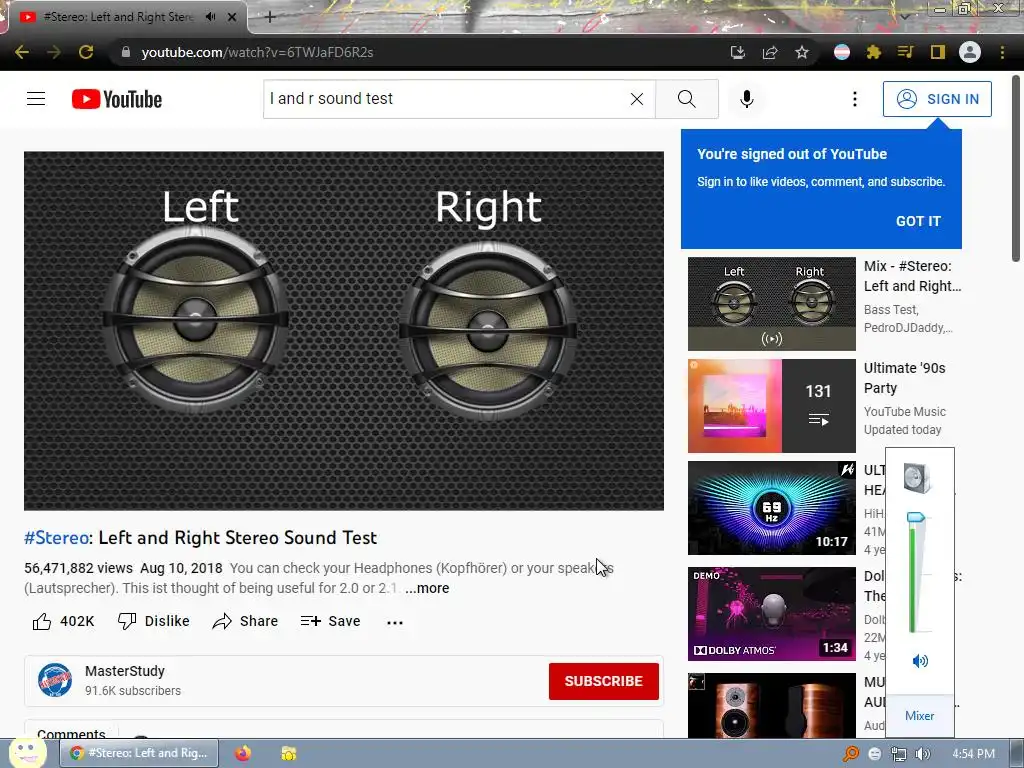Go to YouTube home via logo

(x=117, y=99)
